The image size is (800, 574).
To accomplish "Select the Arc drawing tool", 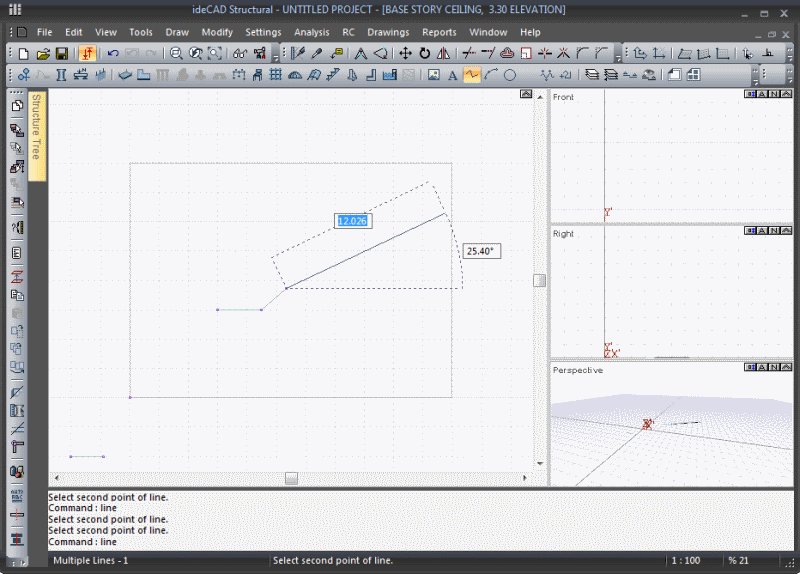I will pyautogui.click(x=491, y=76).
